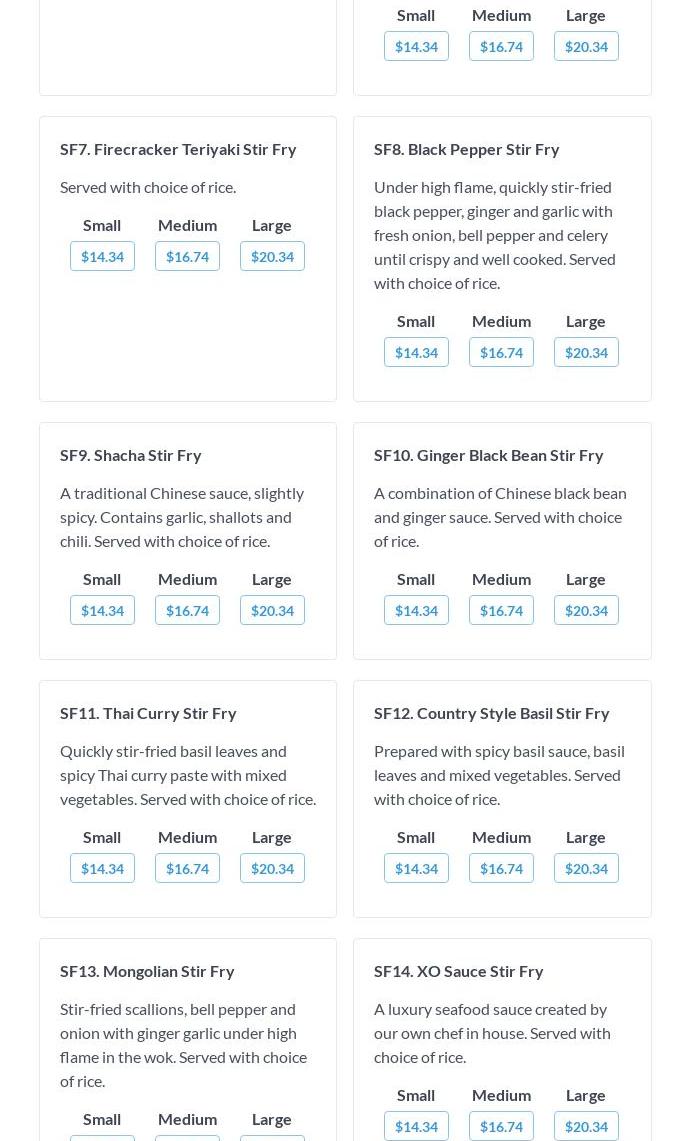Select Small price for Black Pepper Stir Fry
Screen dimensions: 690x1141
coord(416,352)
